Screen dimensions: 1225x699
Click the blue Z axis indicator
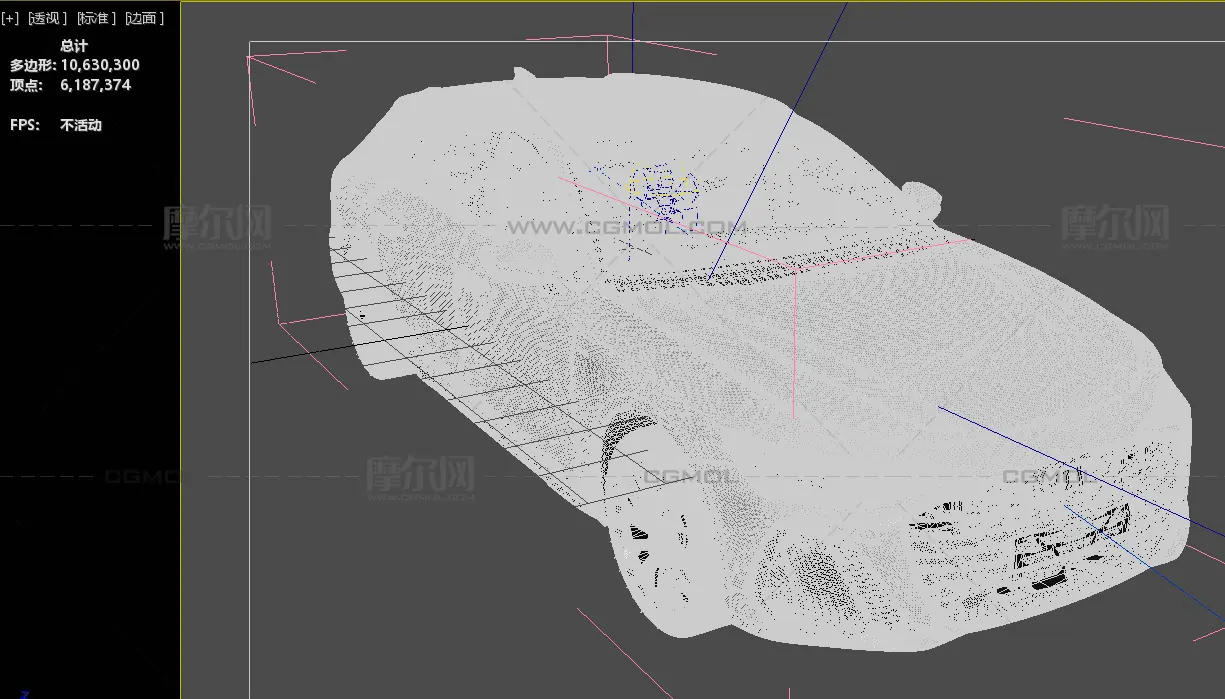click(x=25, y=693)
